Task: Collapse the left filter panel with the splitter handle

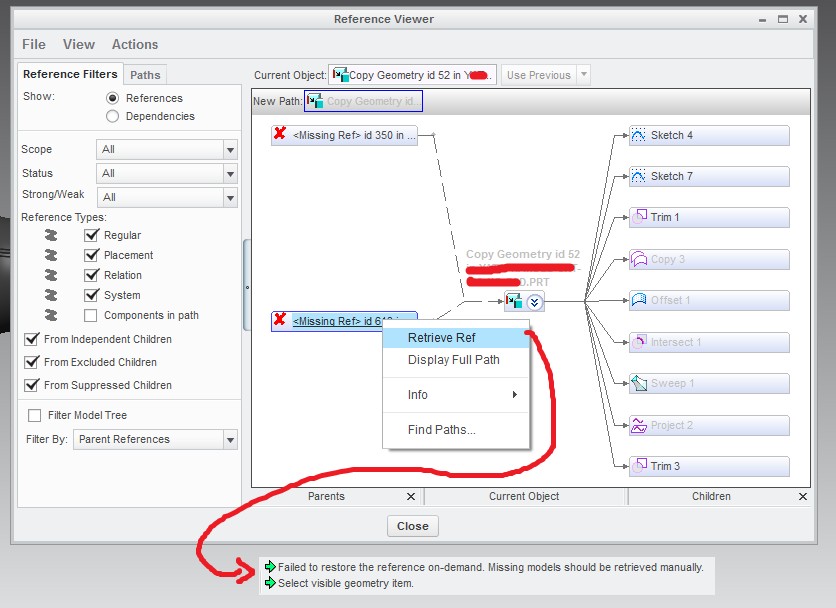Action: [x=247, y=287]
